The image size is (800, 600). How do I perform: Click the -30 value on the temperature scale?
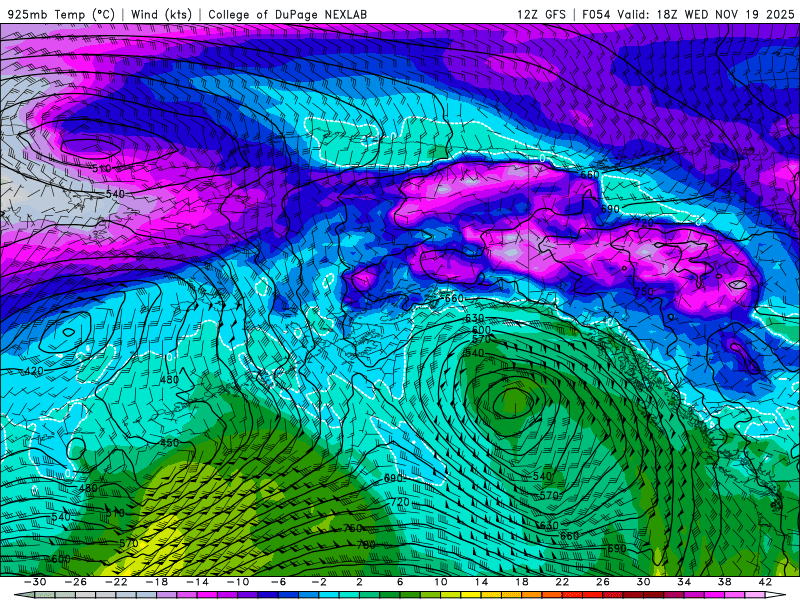35,582
